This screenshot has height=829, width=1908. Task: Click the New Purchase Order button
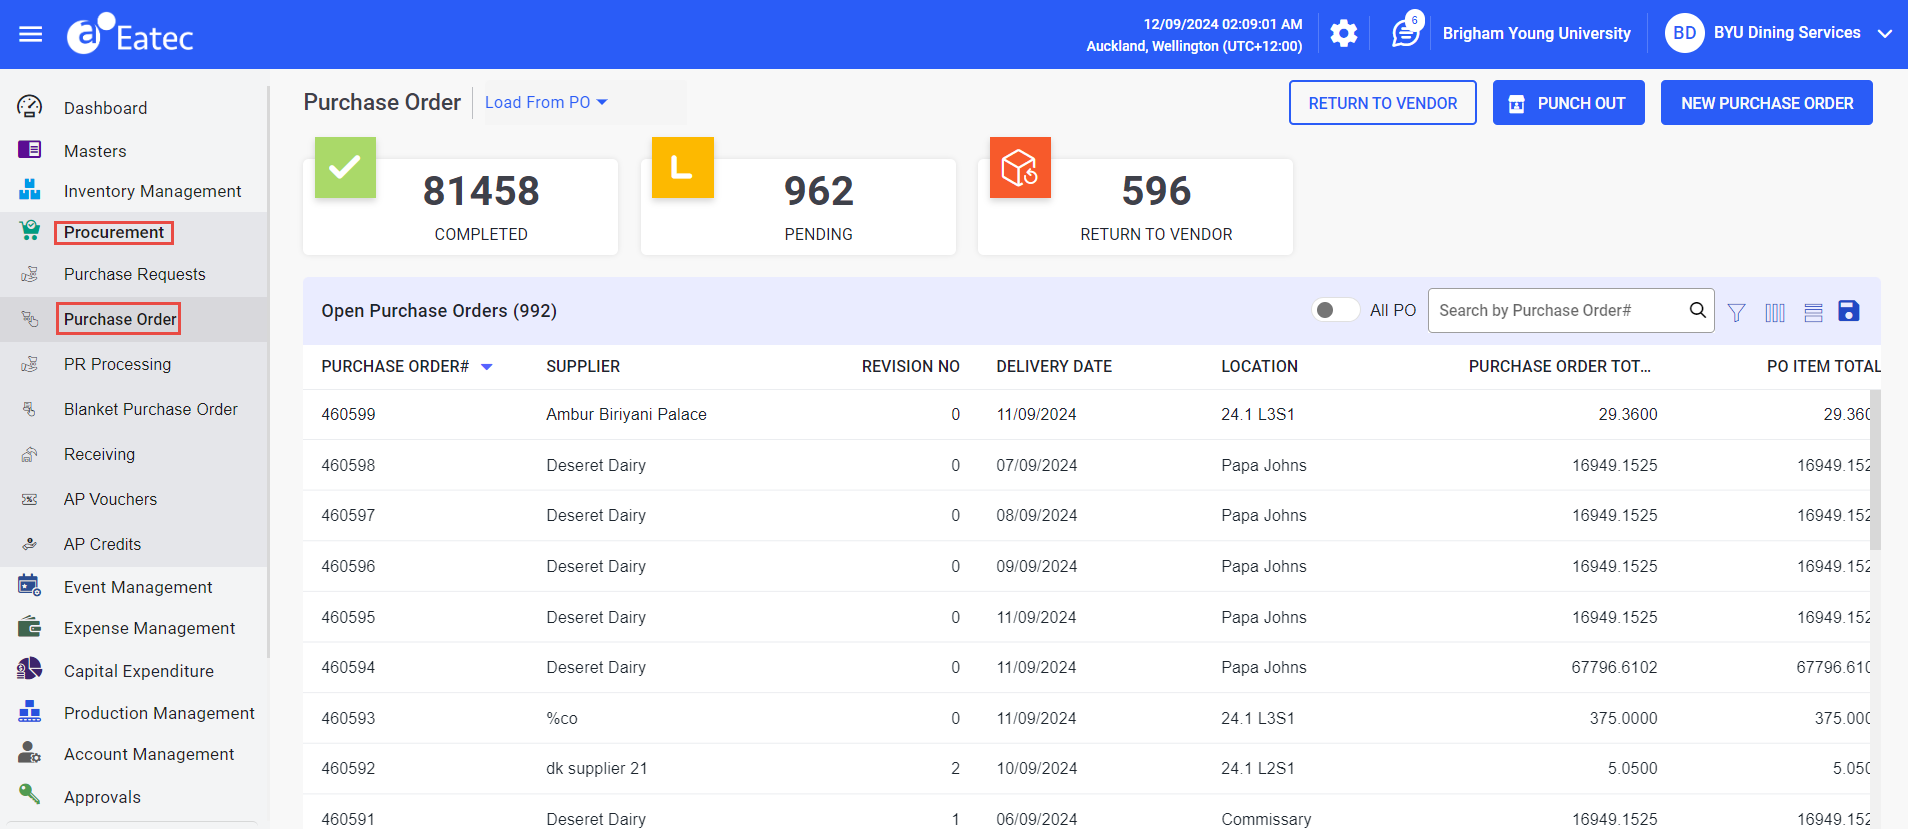(x=1766, y=103)
